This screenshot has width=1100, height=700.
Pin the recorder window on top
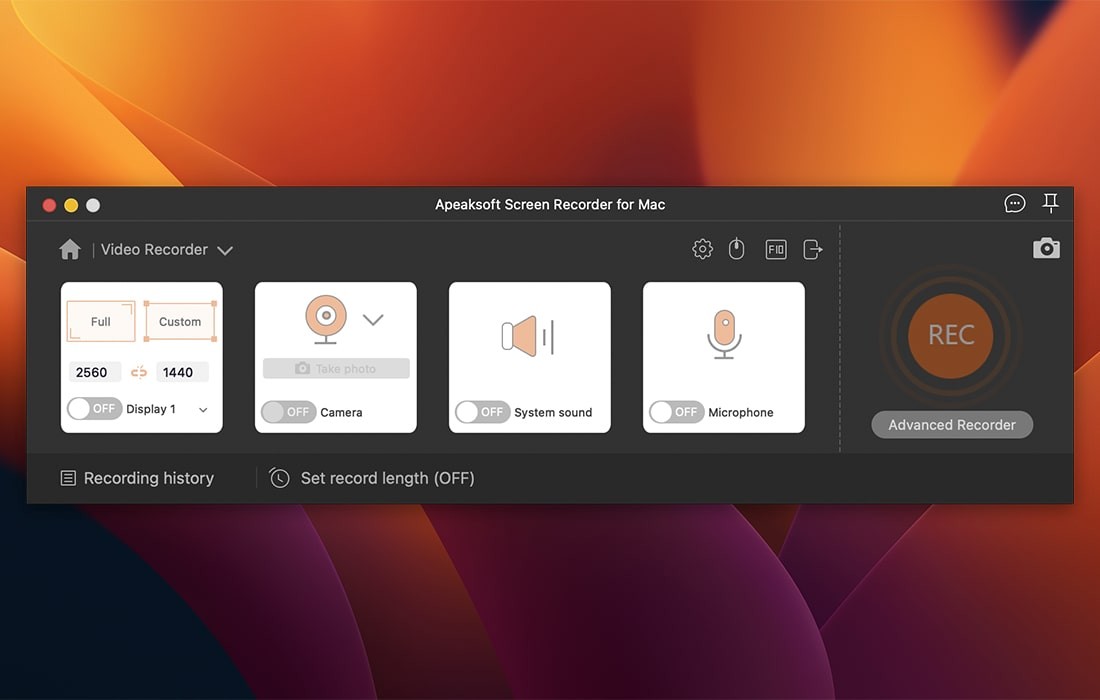coord(1051,203)
